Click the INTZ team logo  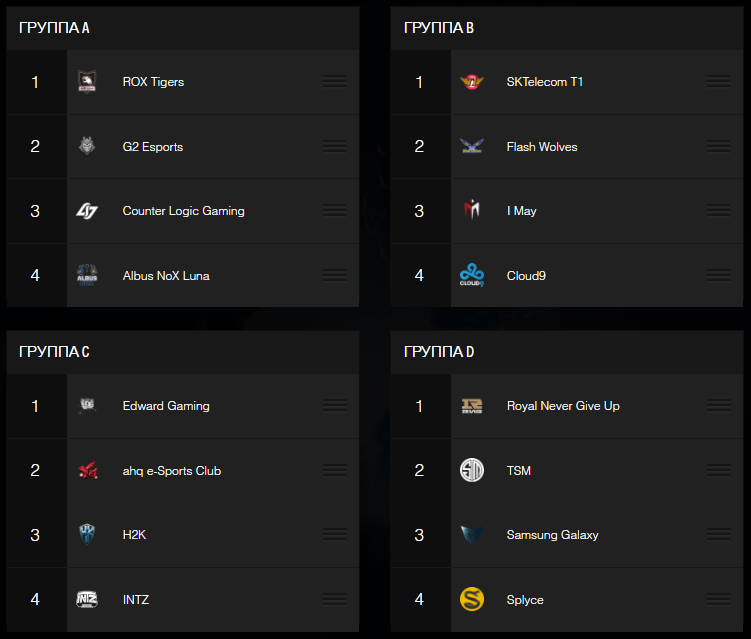tap(87, 599)
